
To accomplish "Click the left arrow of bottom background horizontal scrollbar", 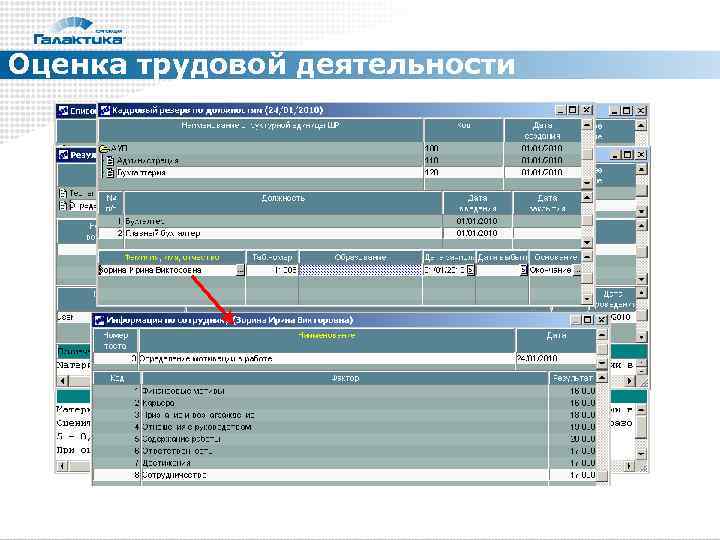I will point(63,466).
